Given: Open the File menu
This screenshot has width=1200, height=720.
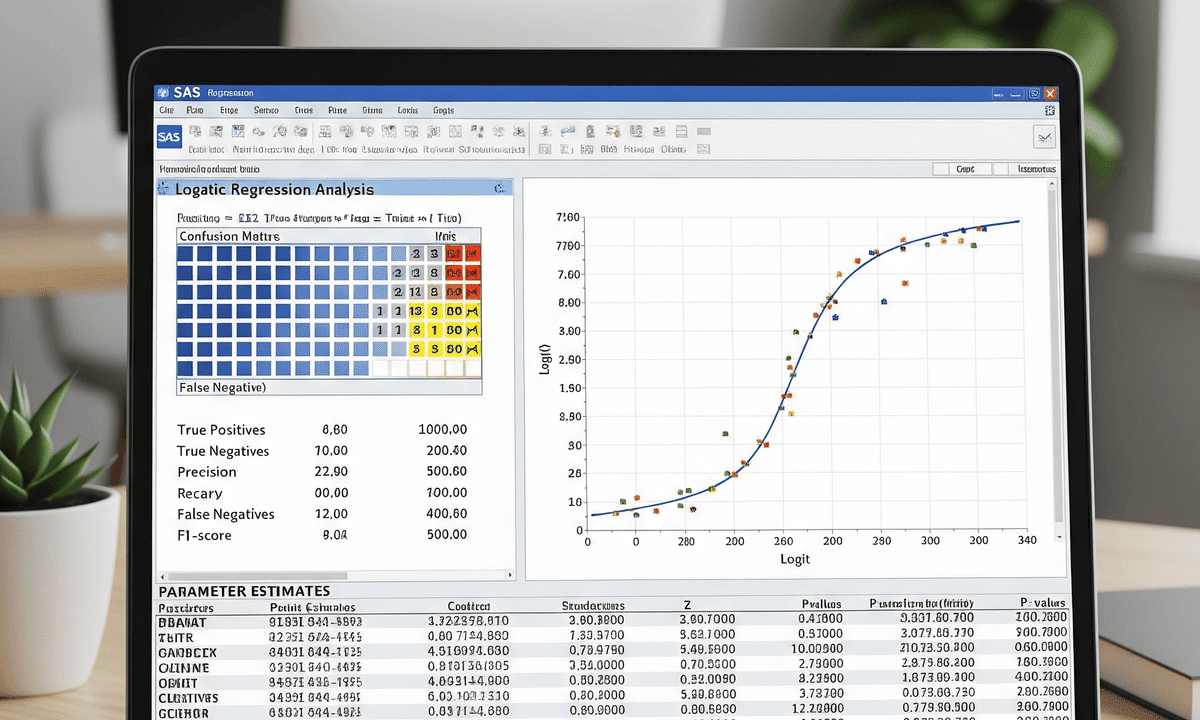Looking at the screenshot, I should point(166,110).
